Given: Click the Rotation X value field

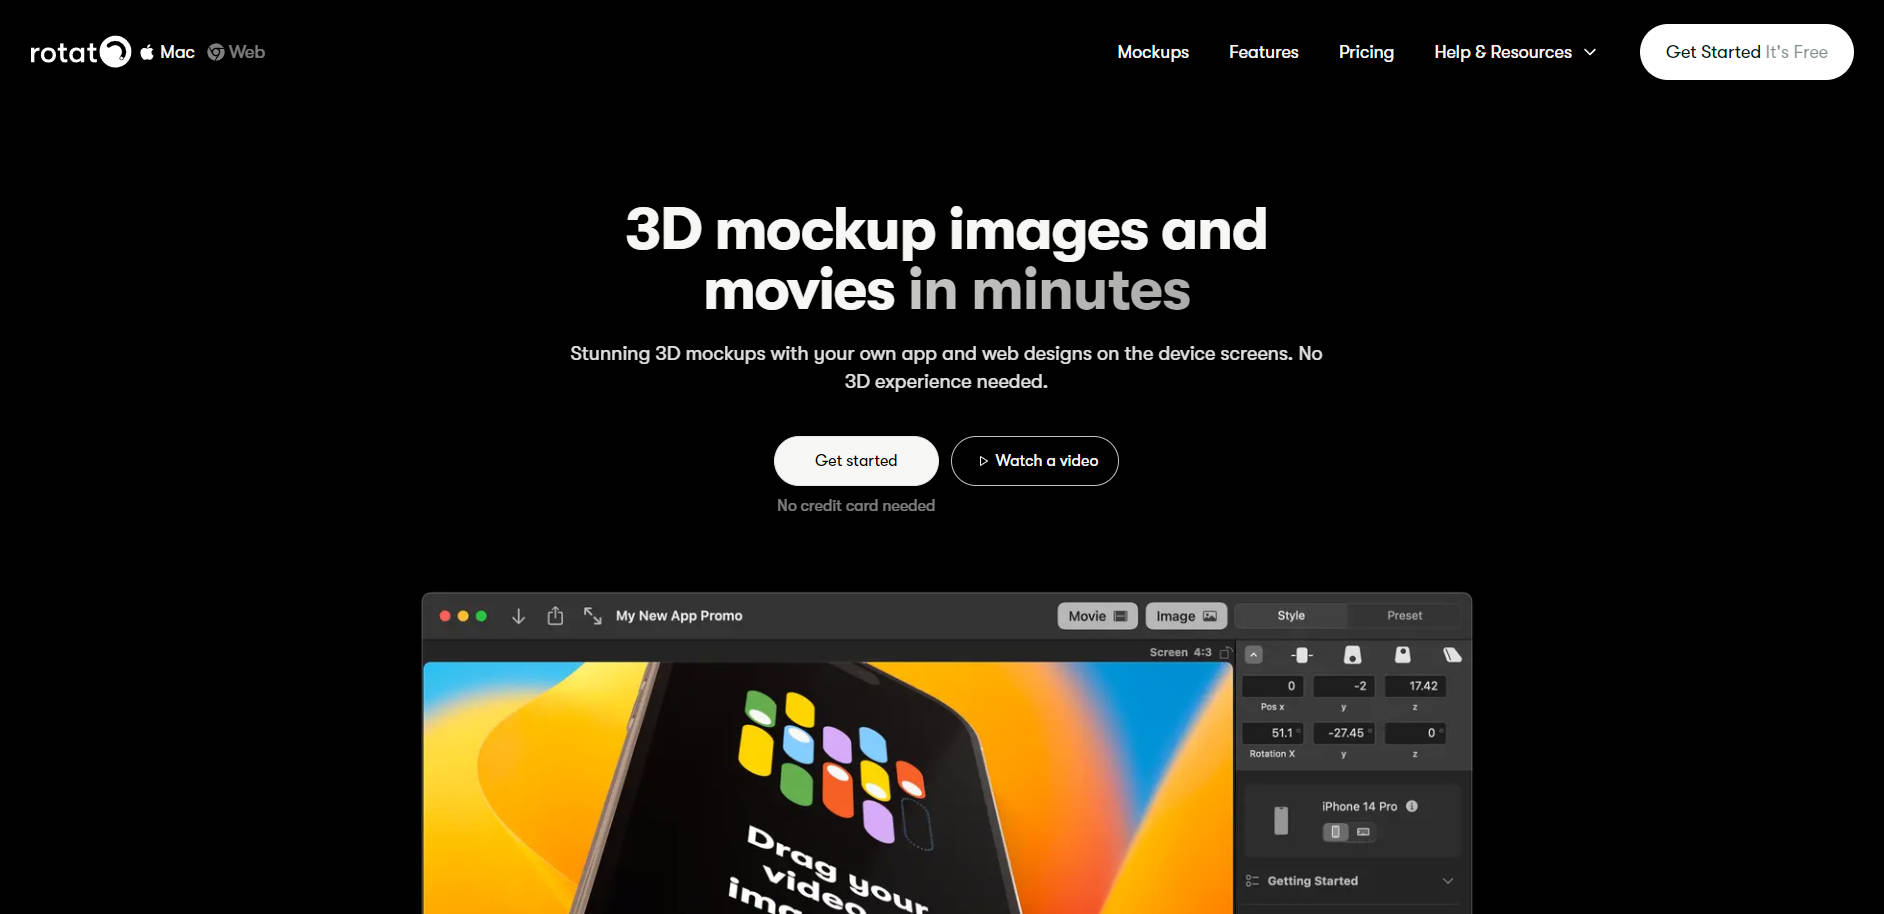Looking at the screenshot, I should [x=1273, y=733].
